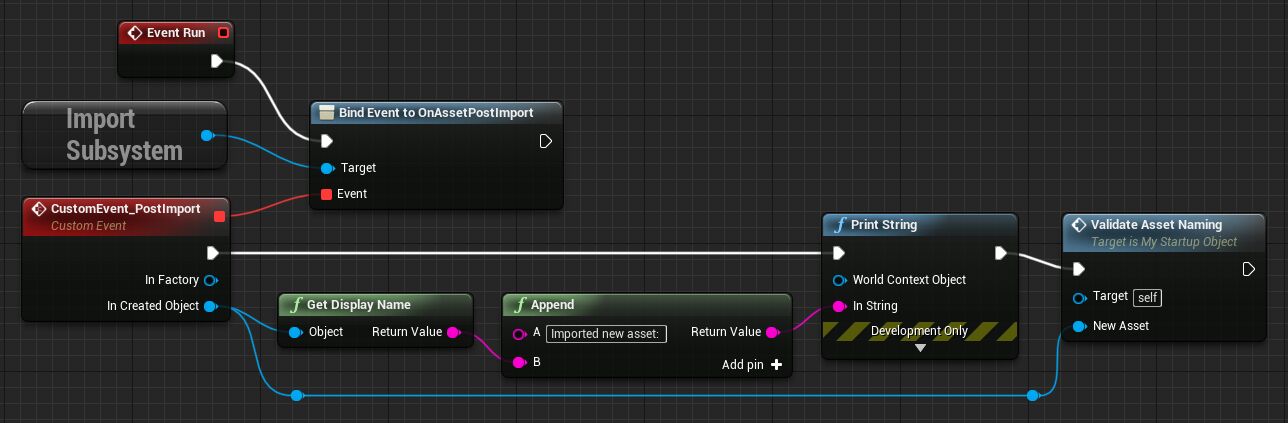Click Import Subsystem output pin

coord(207,135)
